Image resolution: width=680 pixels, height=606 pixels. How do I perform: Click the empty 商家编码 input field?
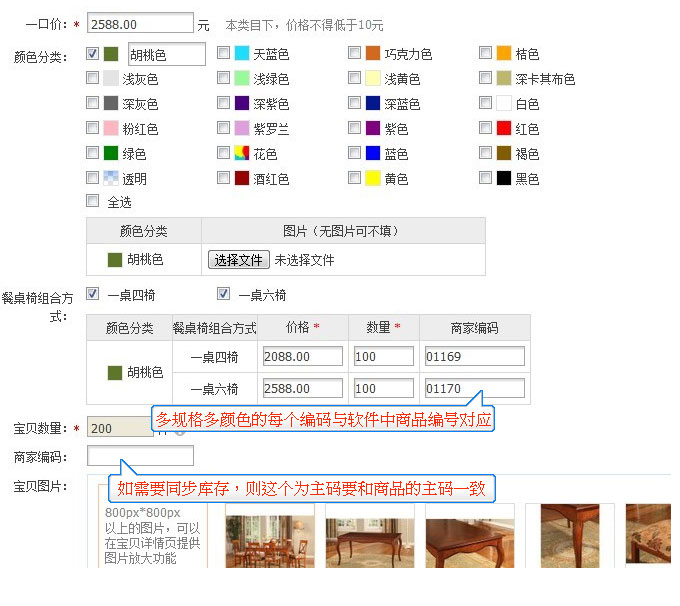141,457
